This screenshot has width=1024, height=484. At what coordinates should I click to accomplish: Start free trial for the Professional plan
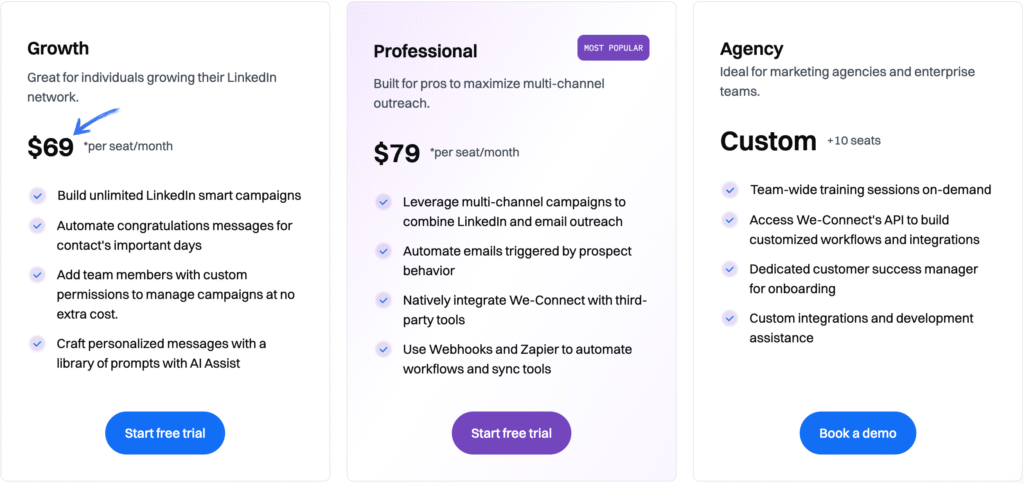coord(511,433)
